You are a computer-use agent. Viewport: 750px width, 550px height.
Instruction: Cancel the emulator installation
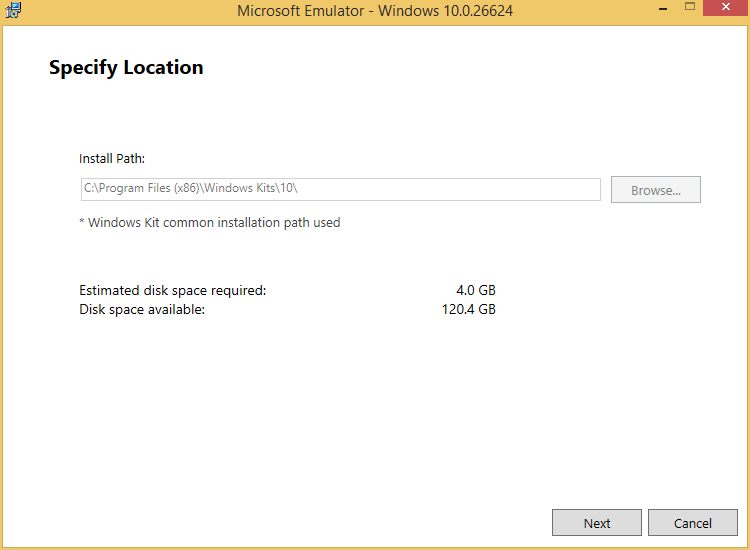(693, 523)
